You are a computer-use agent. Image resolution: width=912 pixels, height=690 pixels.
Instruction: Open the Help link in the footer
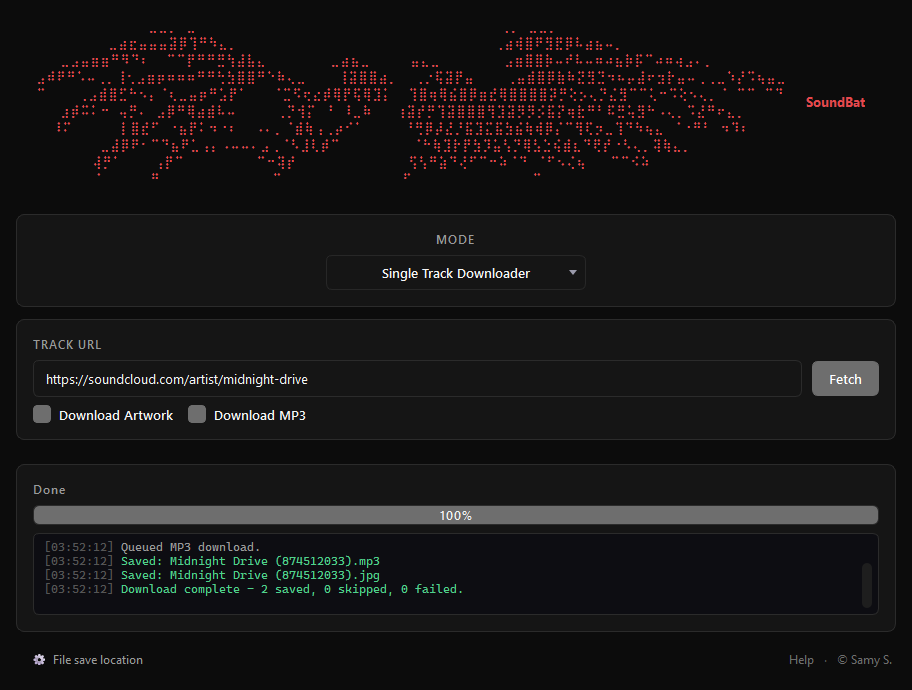click(x=801, y=660)
